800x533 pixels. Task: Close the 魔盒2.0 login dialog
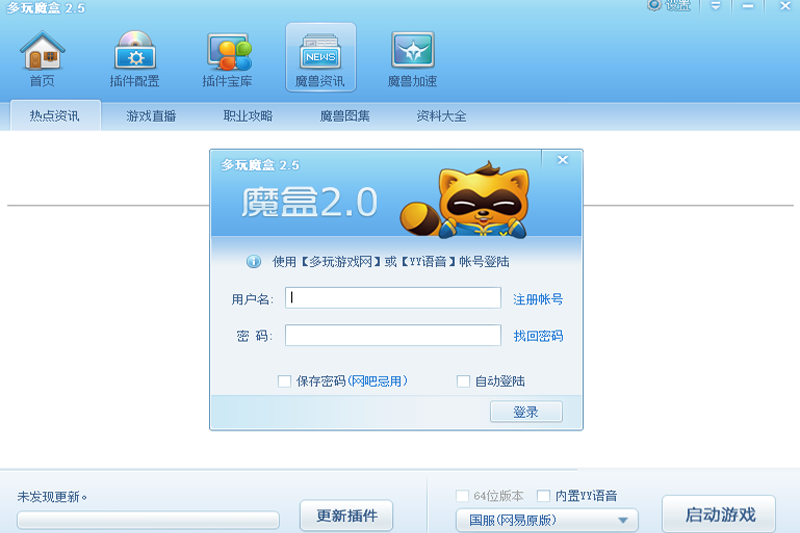562,160
